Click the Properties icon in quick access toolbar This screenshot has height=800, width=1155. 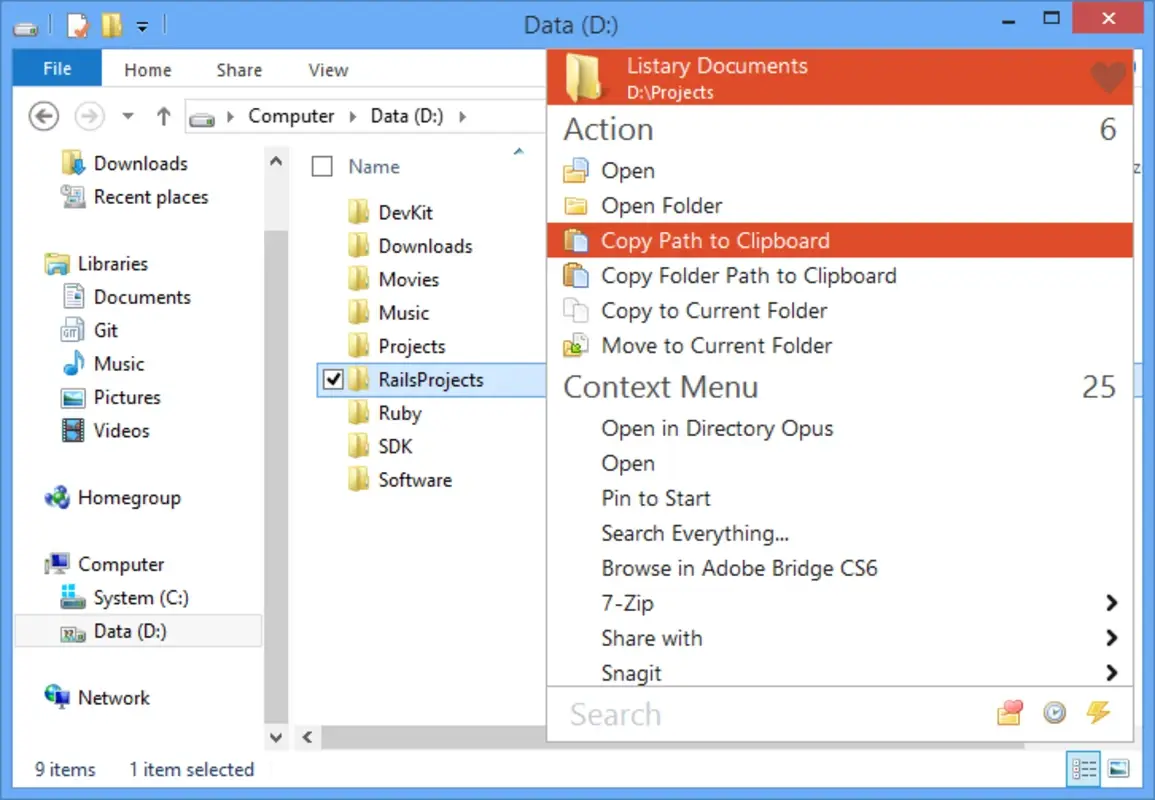[x=79, y=25]
